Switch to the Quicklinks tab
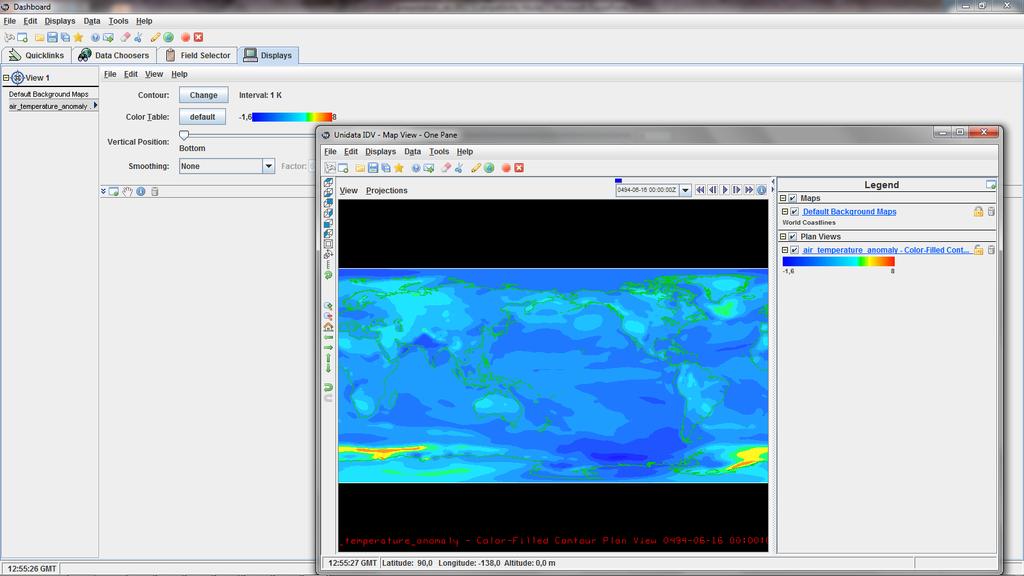 click(x=37, y=56)
